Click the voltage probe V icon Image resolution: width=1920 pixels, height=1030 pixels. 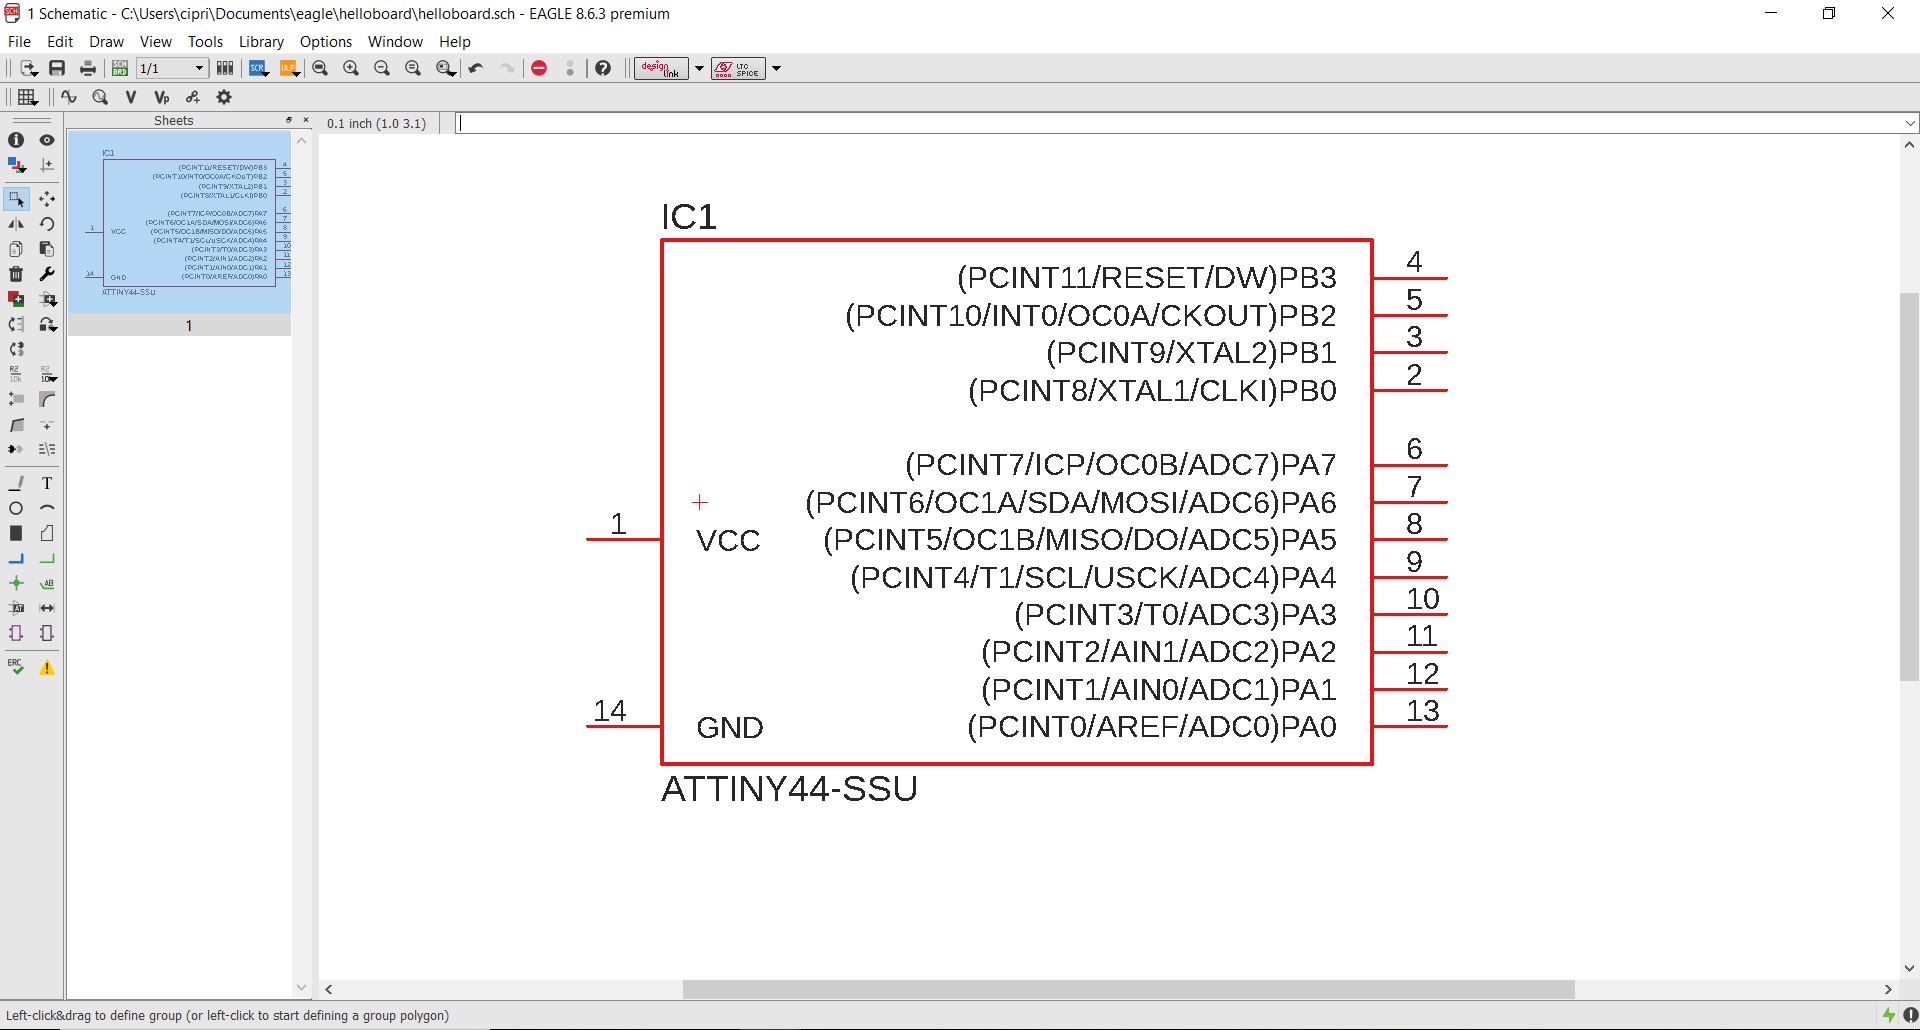coord(130,97)
